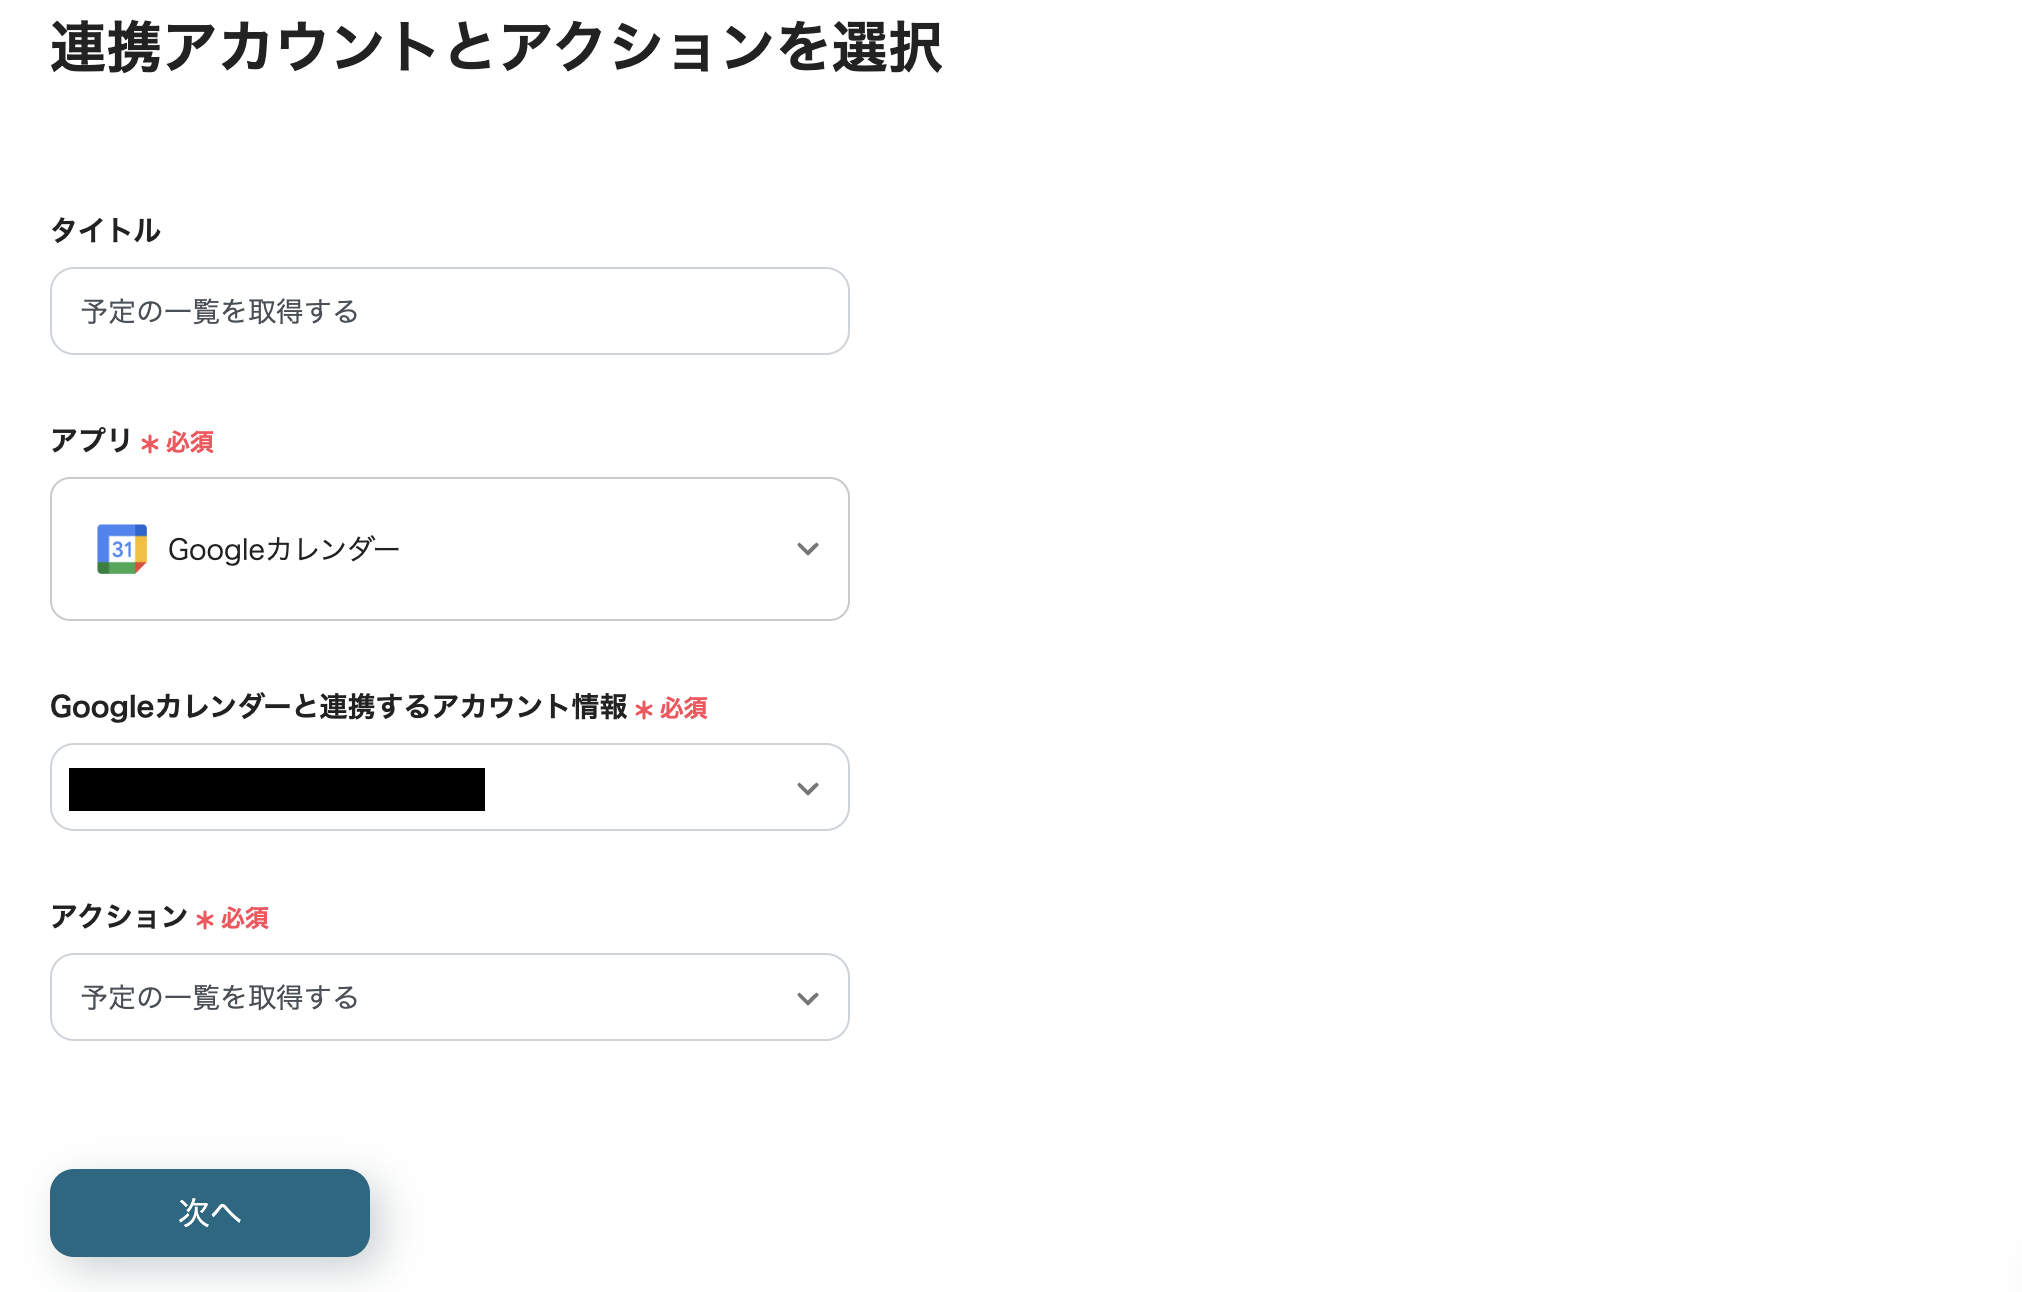Click the 必須 label next to アプリ
The width and height of the screenshot is (2022, 1292).
click(188, 442)
